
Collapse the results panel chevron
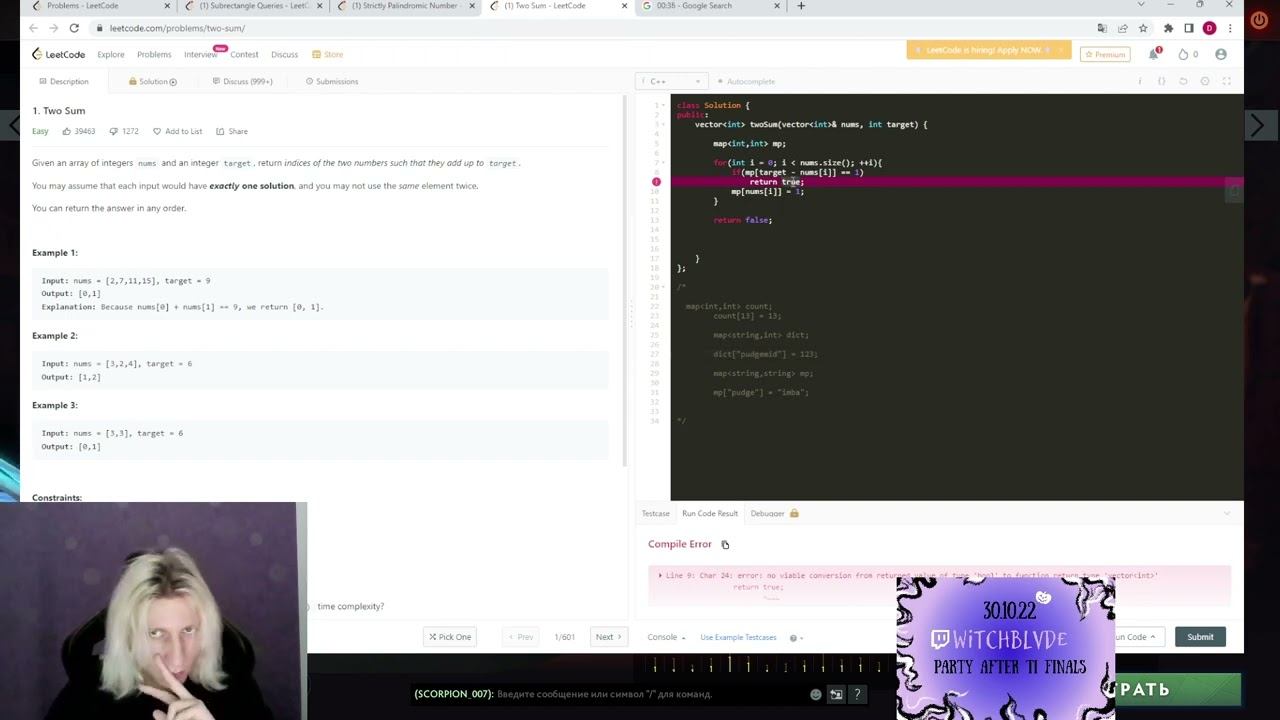tap(1227, 514)
